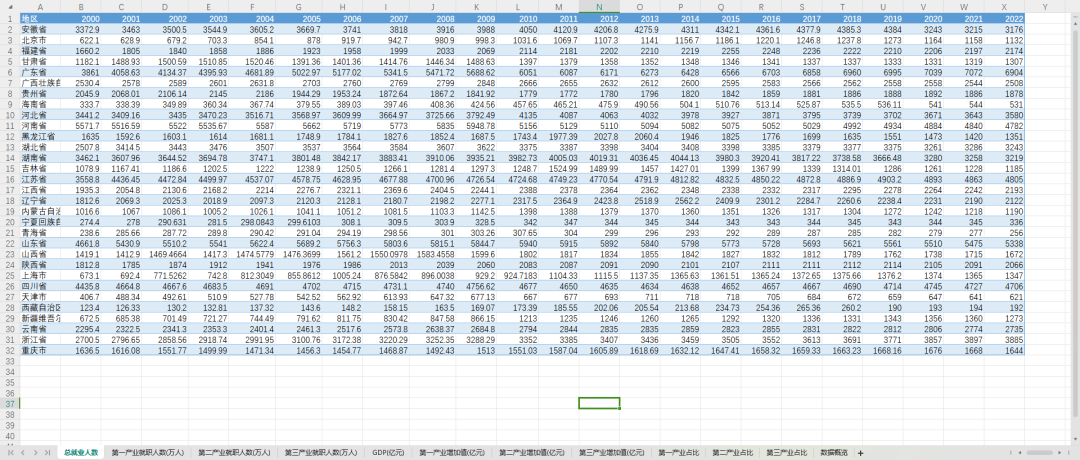Select the 天津市 cell

pos(39,297)
